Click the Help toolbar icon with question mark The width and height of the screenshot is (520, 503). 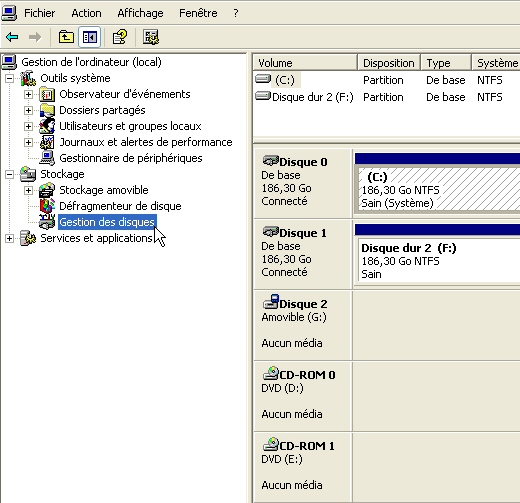pos(120,37)
